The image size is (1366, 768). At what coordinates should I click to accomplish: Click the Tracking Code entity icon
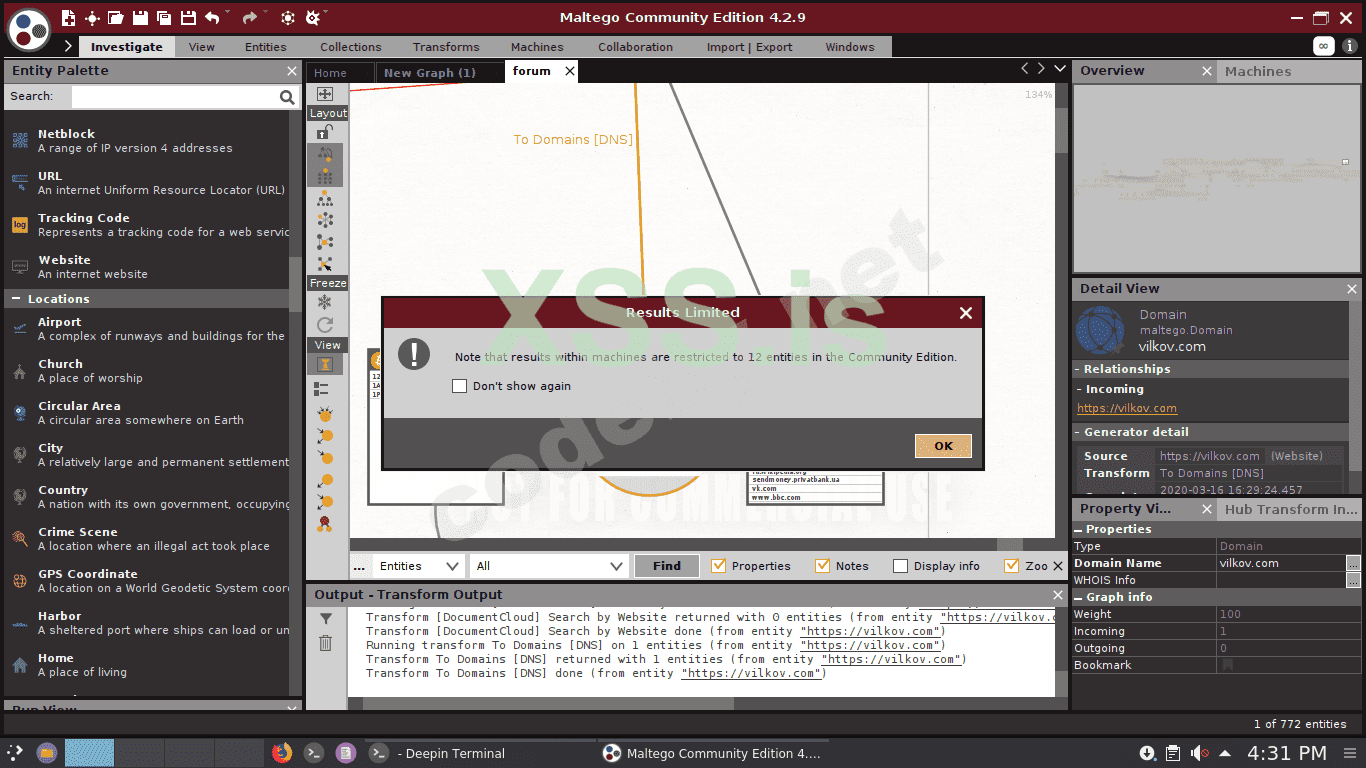click(20, 225)
